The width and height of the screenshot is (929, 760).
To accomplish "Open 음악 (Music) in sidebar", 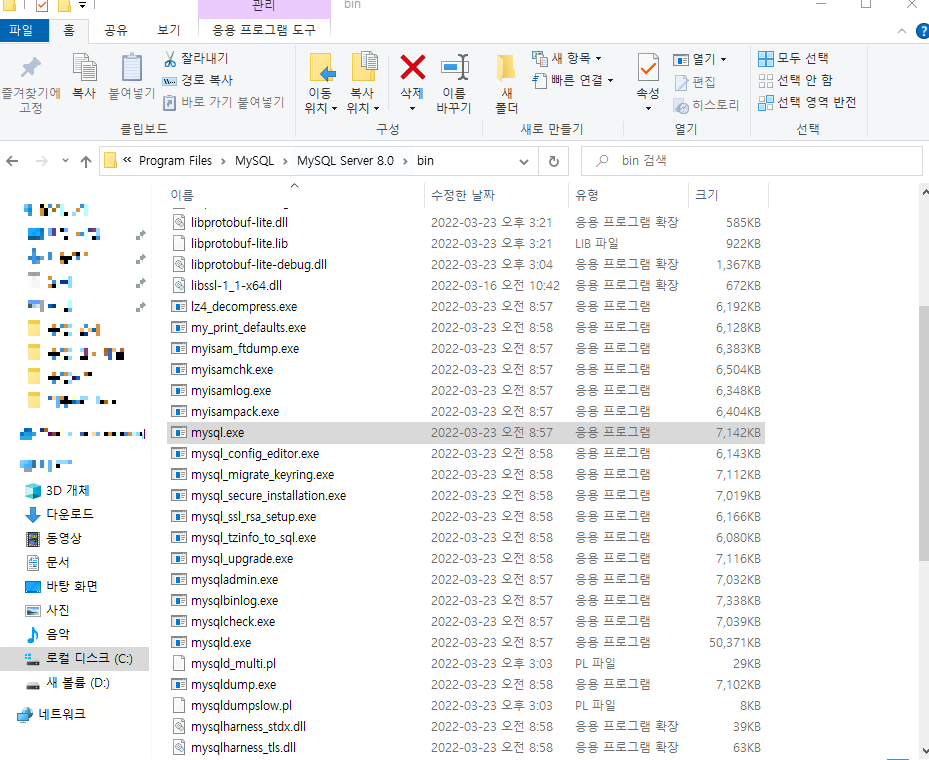I will 47,634.
